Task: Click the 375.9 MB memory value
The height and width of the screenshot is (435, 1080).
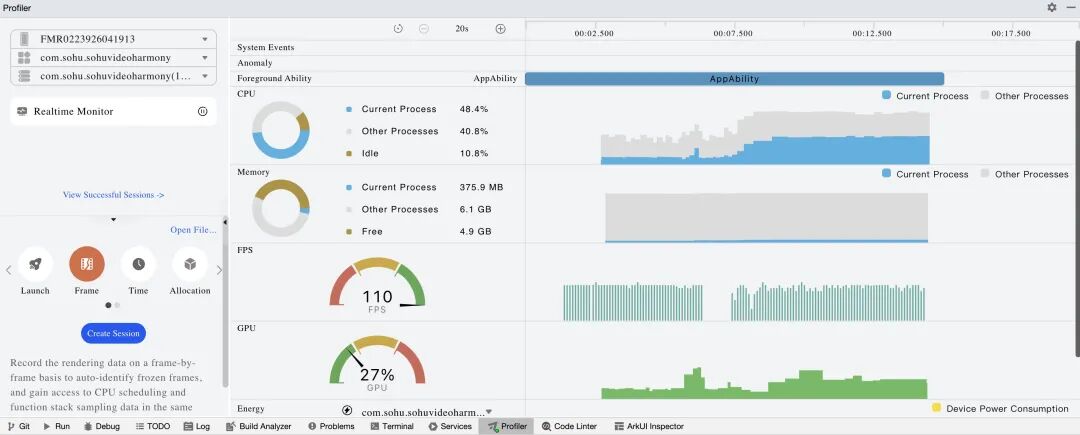Action: [481, 187]
